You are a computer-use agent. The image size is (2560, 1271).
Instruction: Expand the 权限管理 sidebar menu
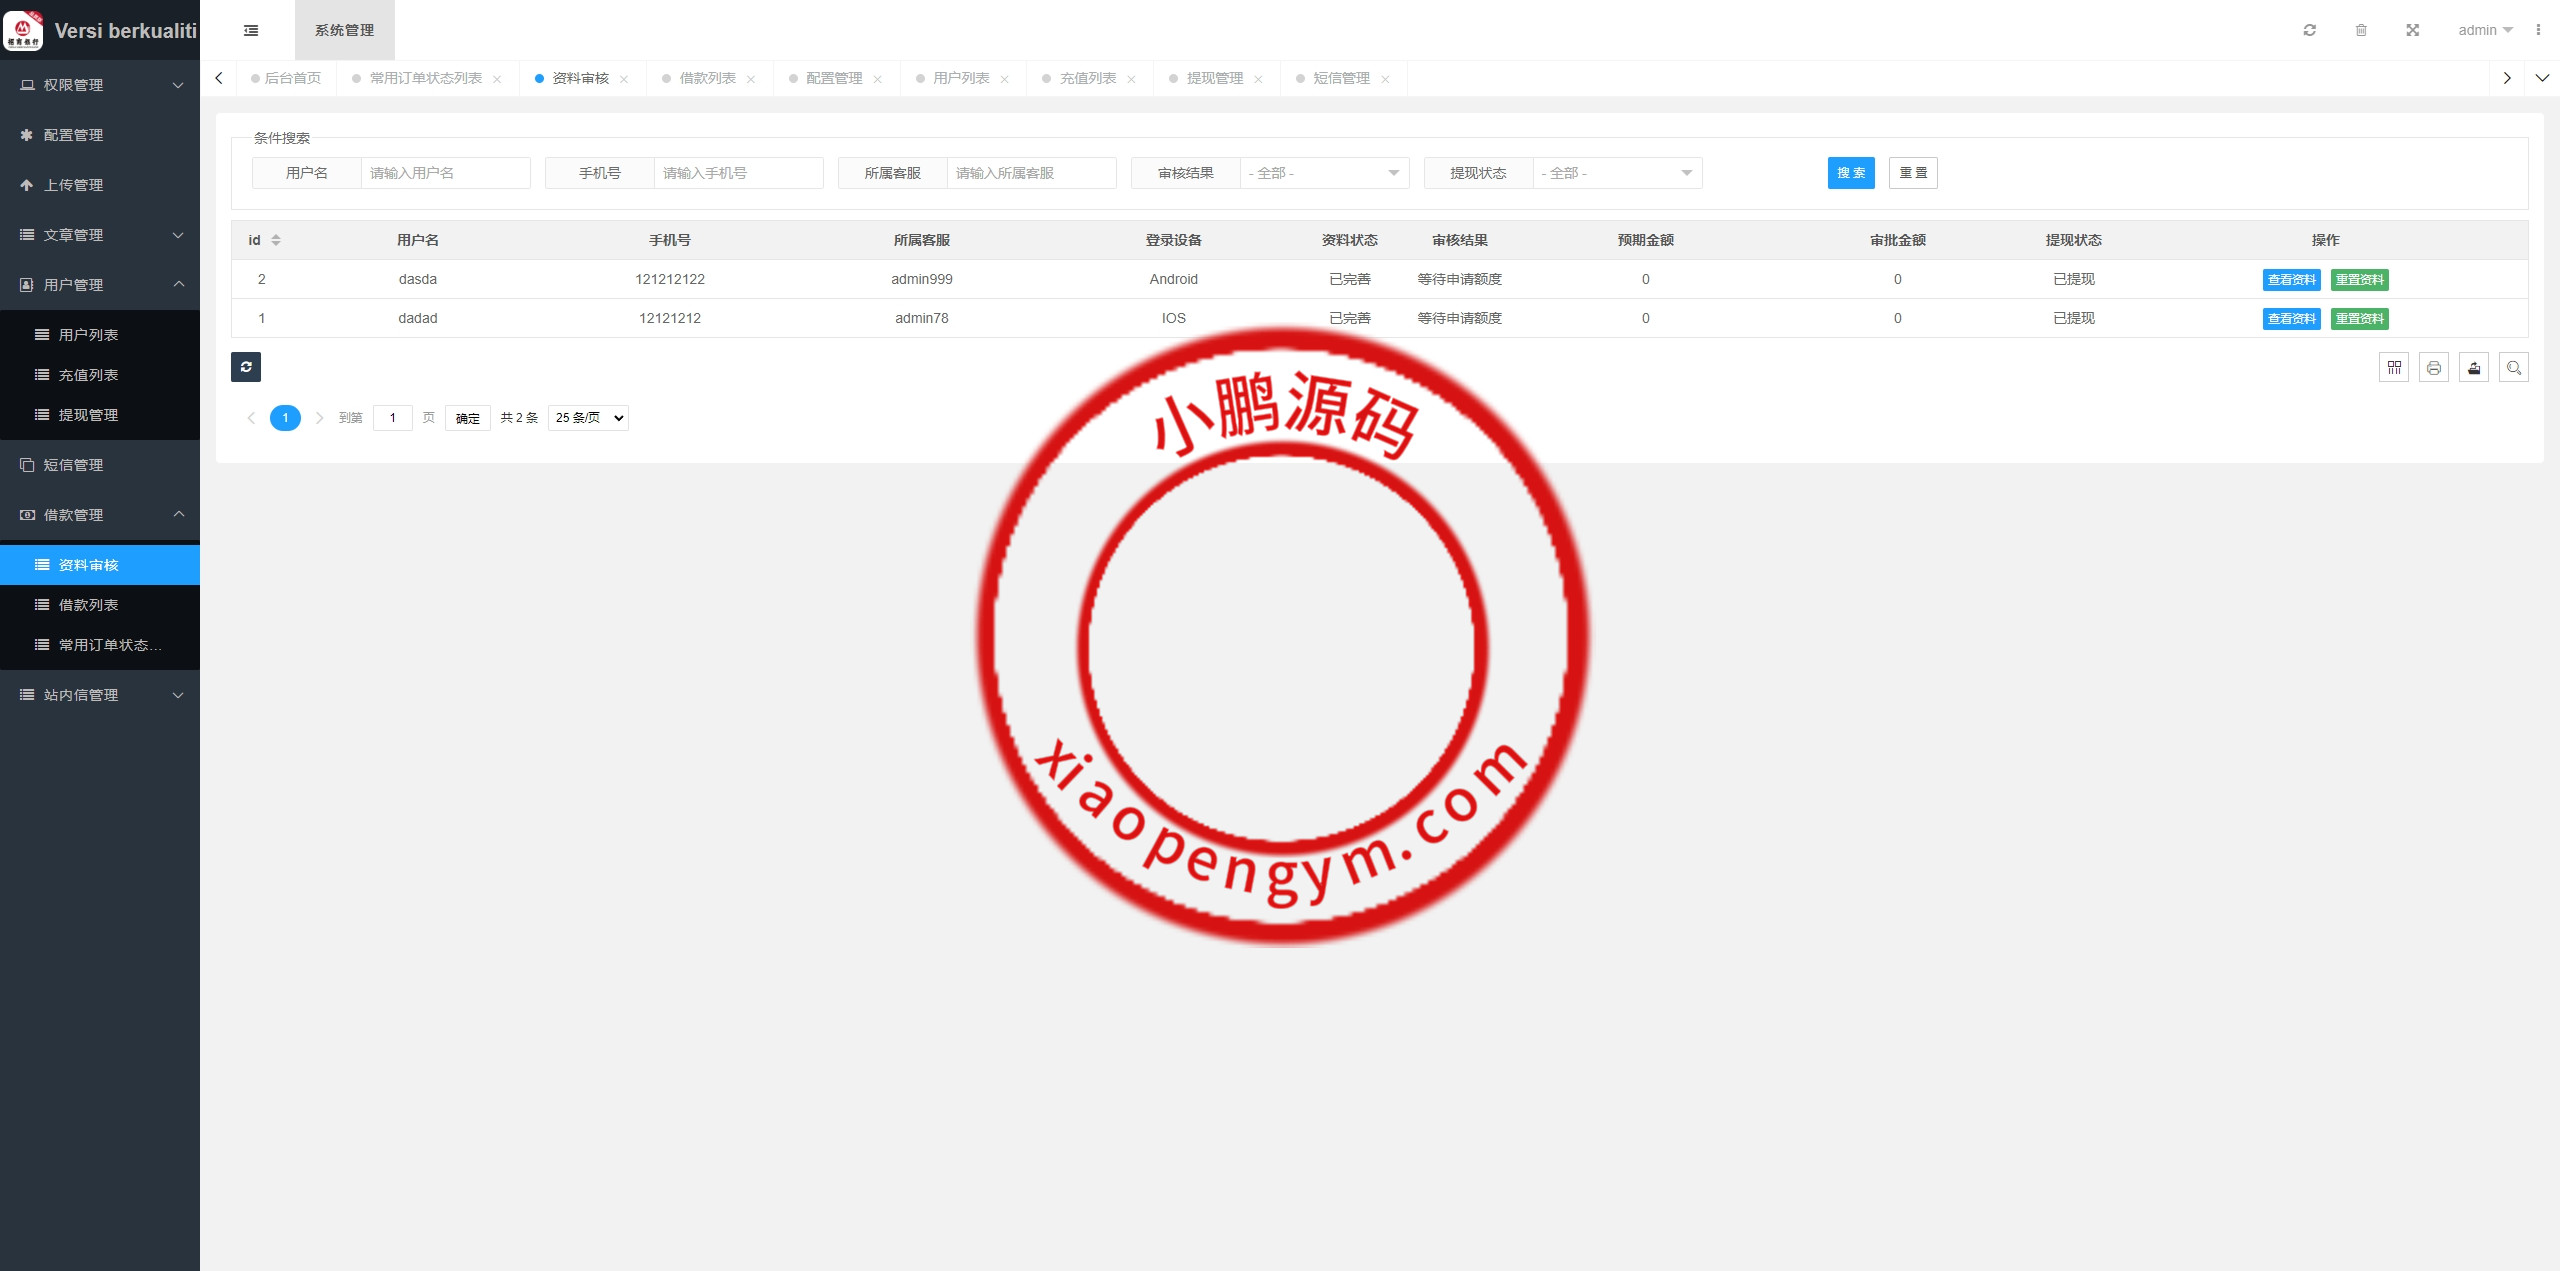click(x=100, y=85)
